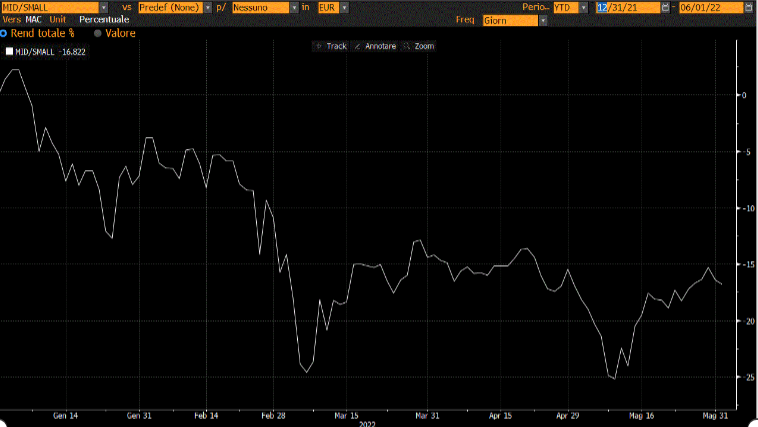Select the Valore radio option
This screenshot has height=427, width=758.
click(x=97, y=33)
